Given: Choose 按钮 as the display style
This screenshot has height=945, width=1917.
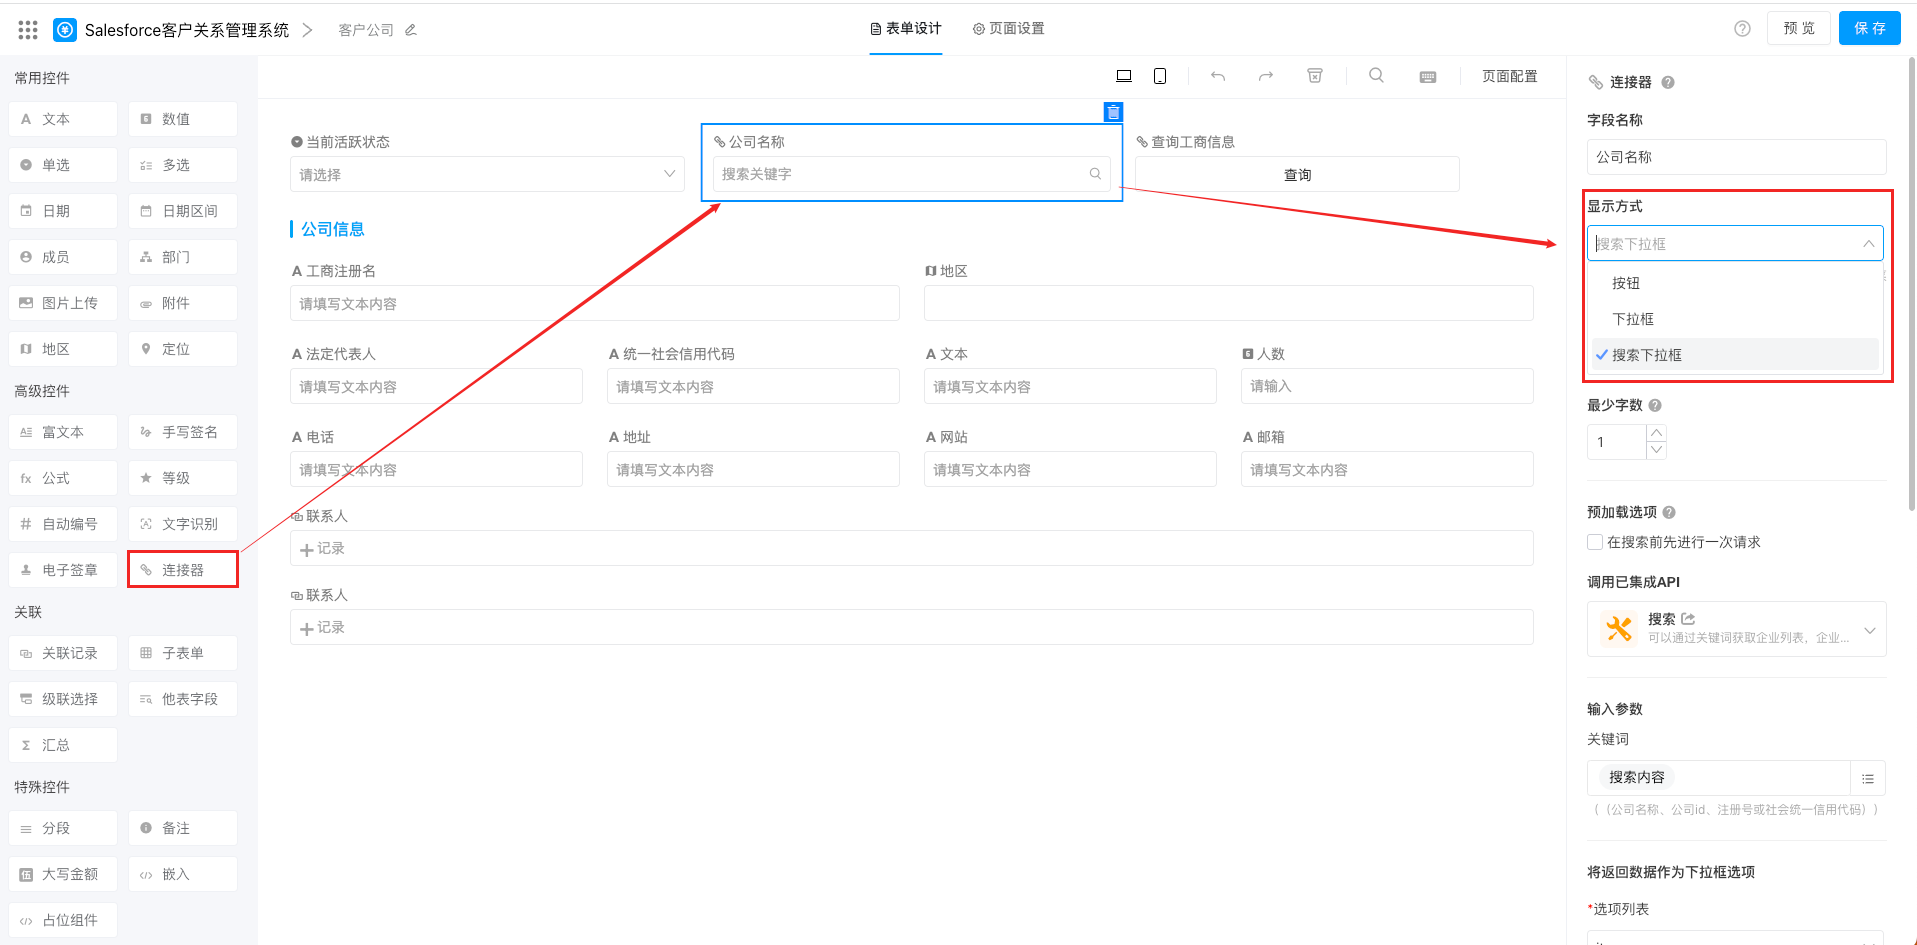Looking at the screenshot, I should [x=1626, y=283].
